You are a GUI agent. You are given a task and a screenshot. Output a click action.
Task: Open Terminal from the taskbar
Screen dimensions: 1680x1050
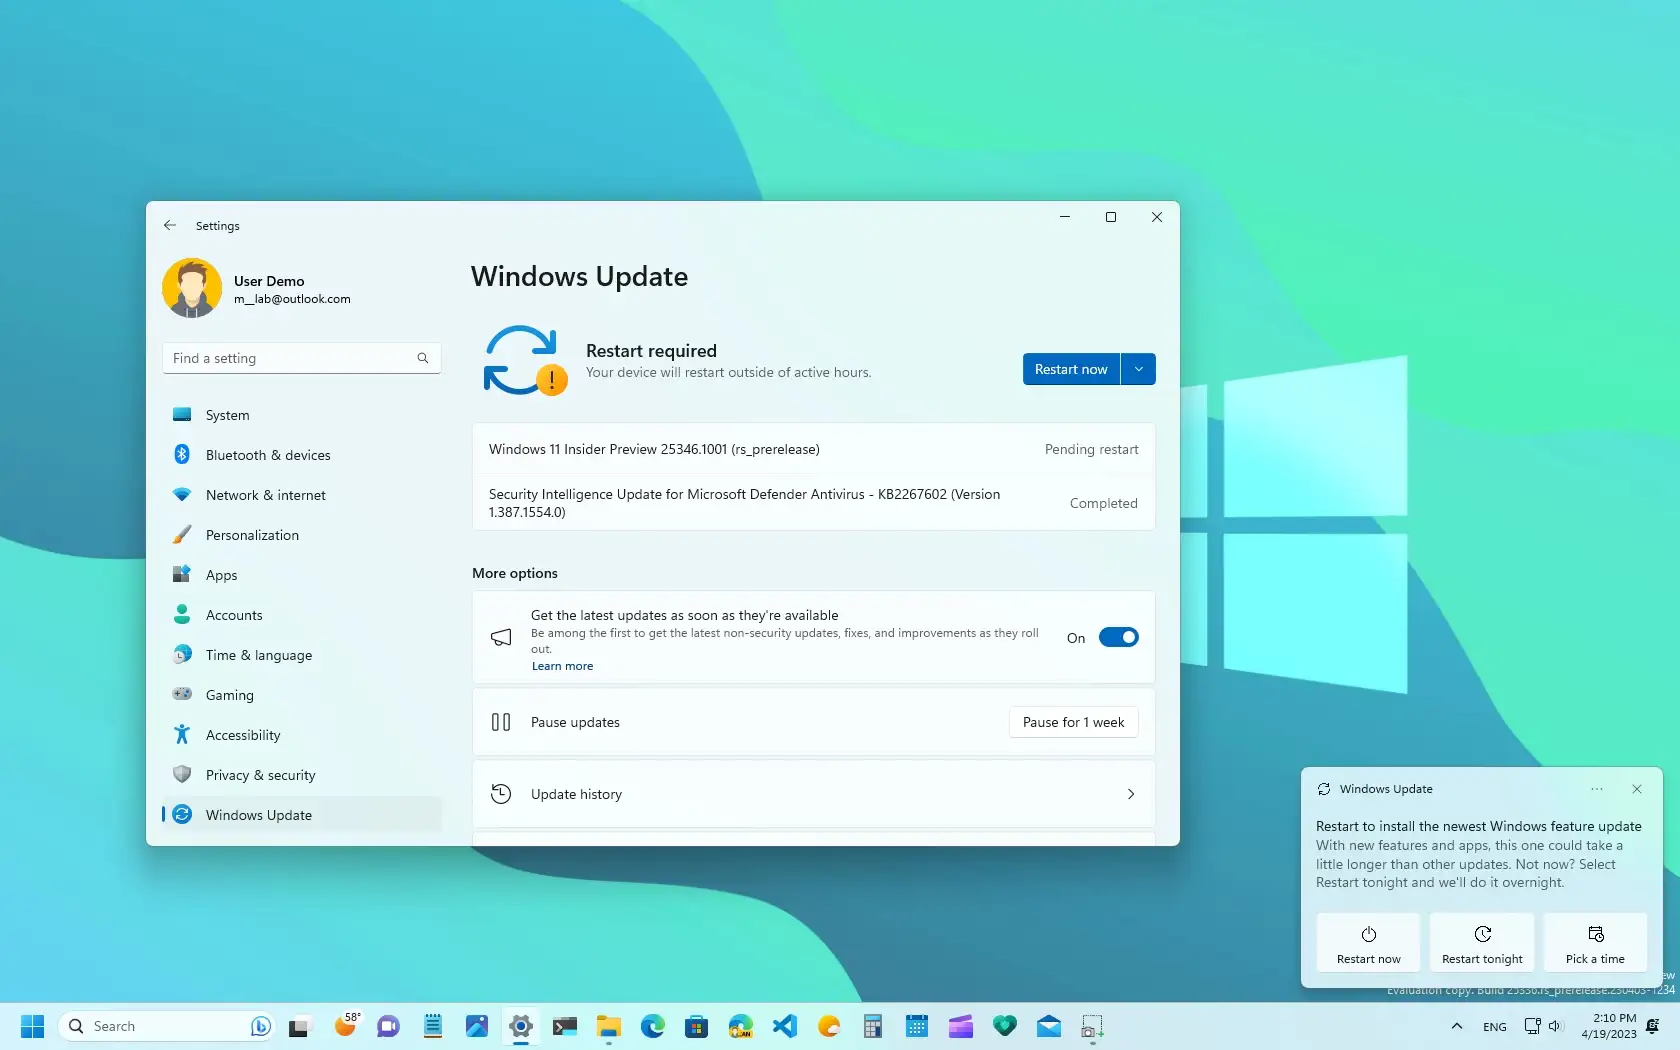564,1026
